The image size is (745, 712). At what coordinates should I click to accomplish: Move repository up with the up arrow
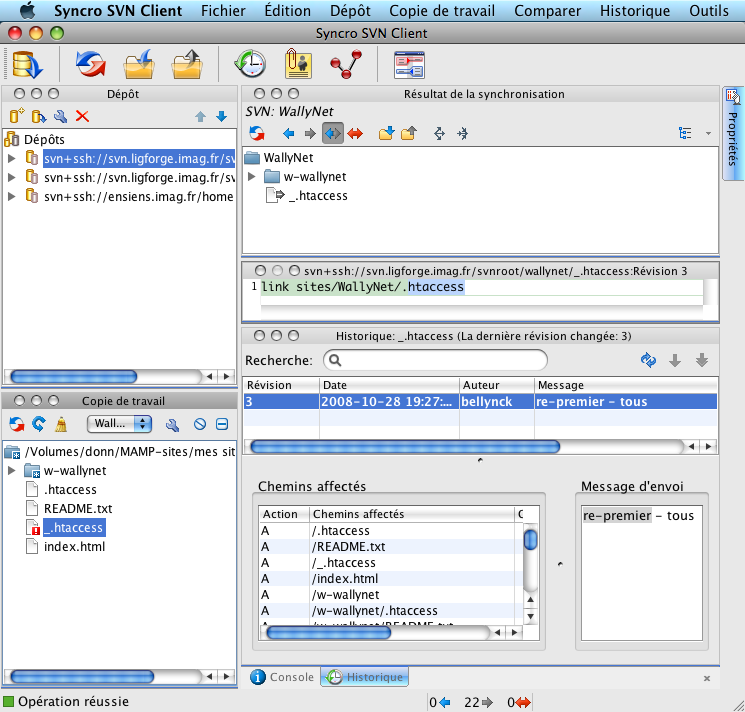[x=201, y=116]
